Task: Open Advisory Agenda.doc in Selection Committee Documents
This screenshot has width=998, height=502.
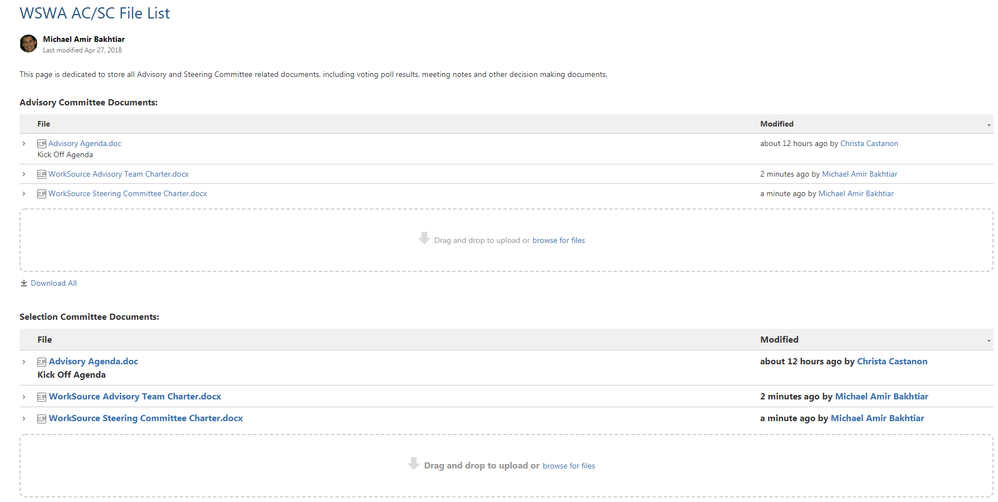Action: 94,361
